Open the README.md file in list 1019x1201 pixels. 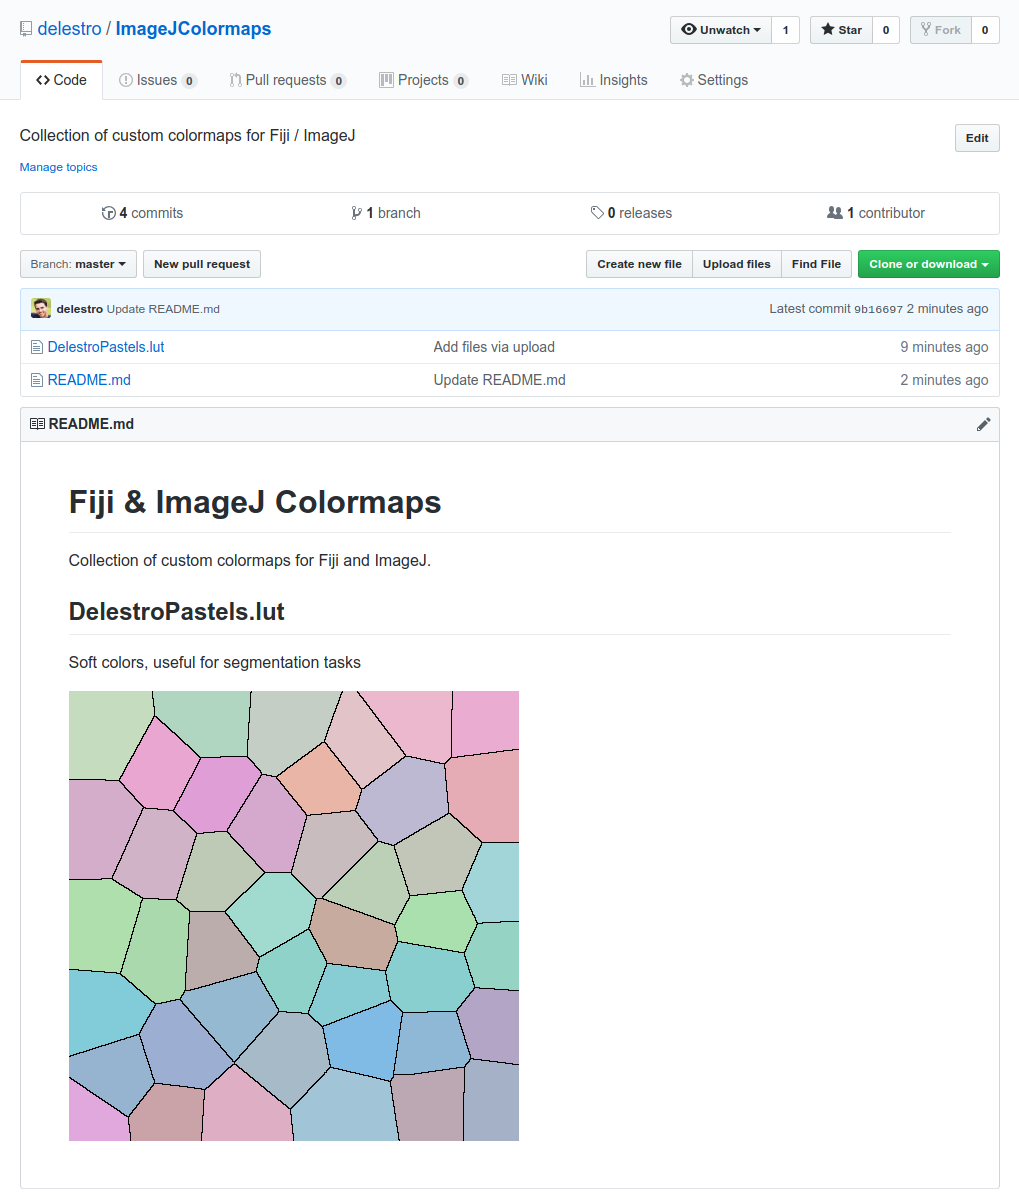(x=89, y=380)
